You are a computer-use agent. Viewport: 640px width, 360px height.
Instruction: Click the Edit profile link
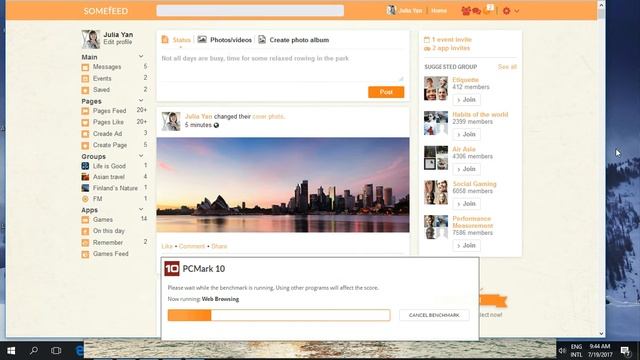[118, 42]
